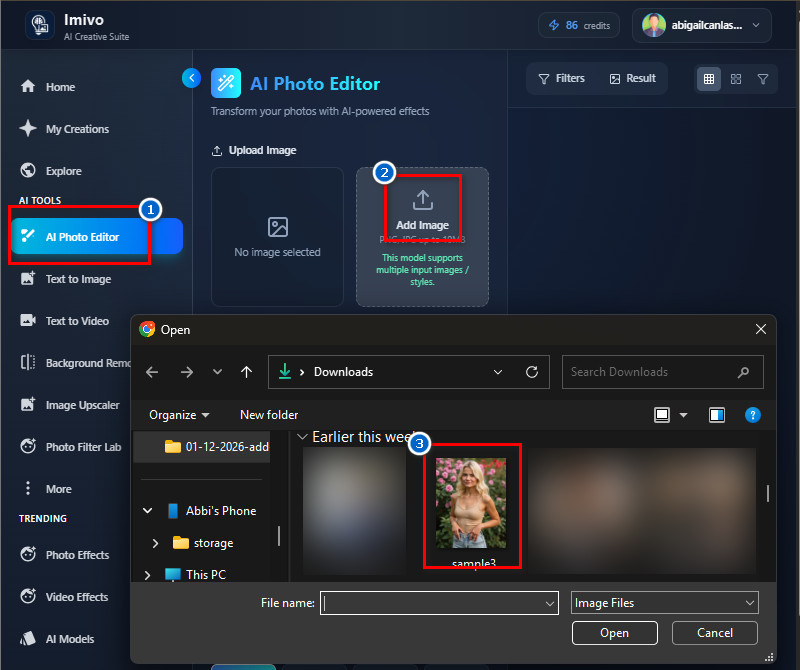Select the large grid view icon

click(x=736, y=79)
